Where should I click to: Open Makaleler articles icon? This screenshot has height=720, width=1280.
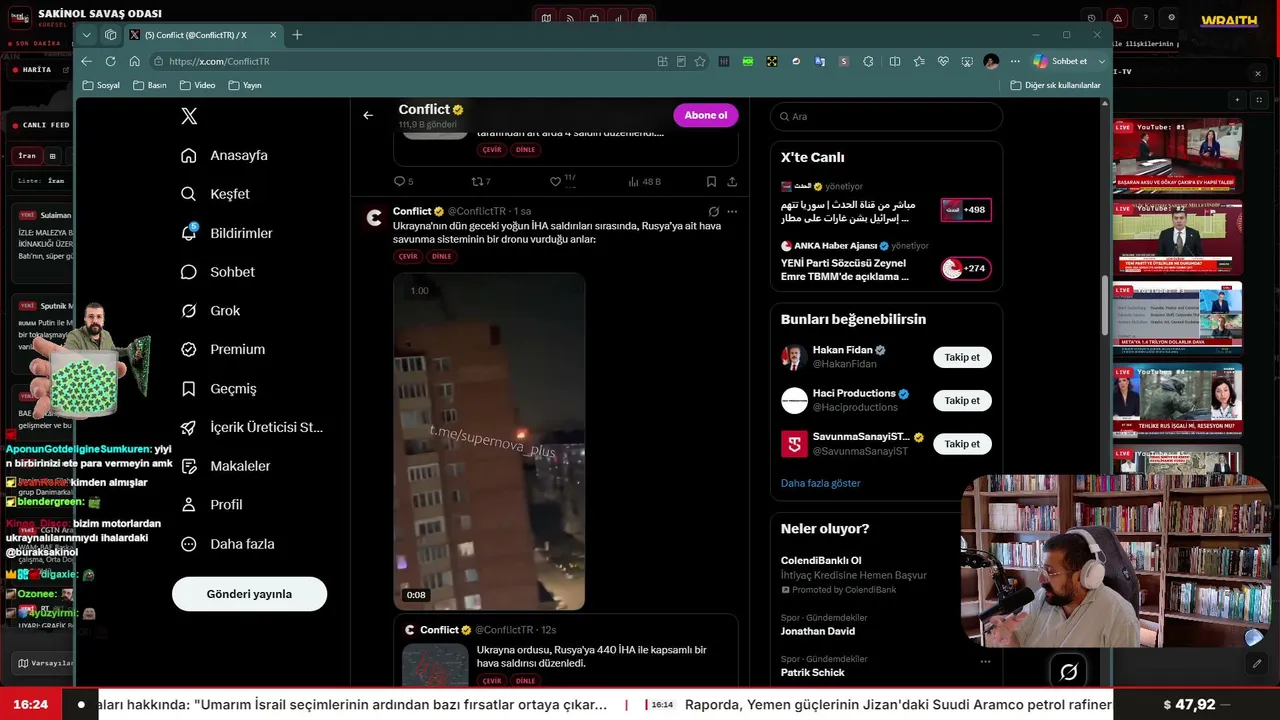[189, 466]
